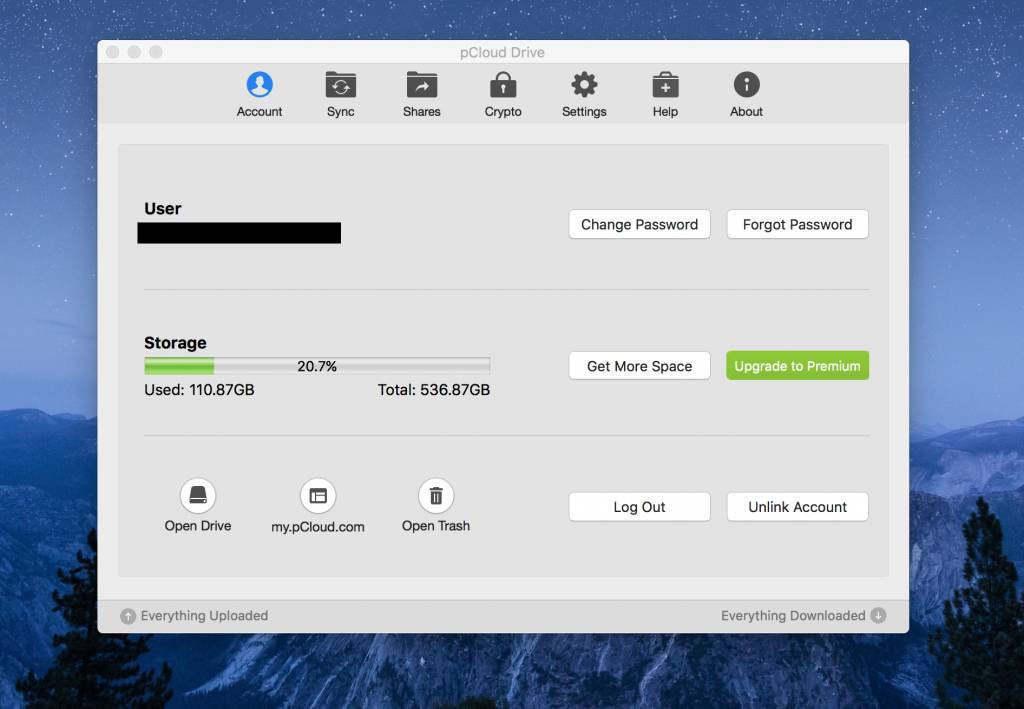Select the "Total: 536.87GB" text

coord(434,390)
